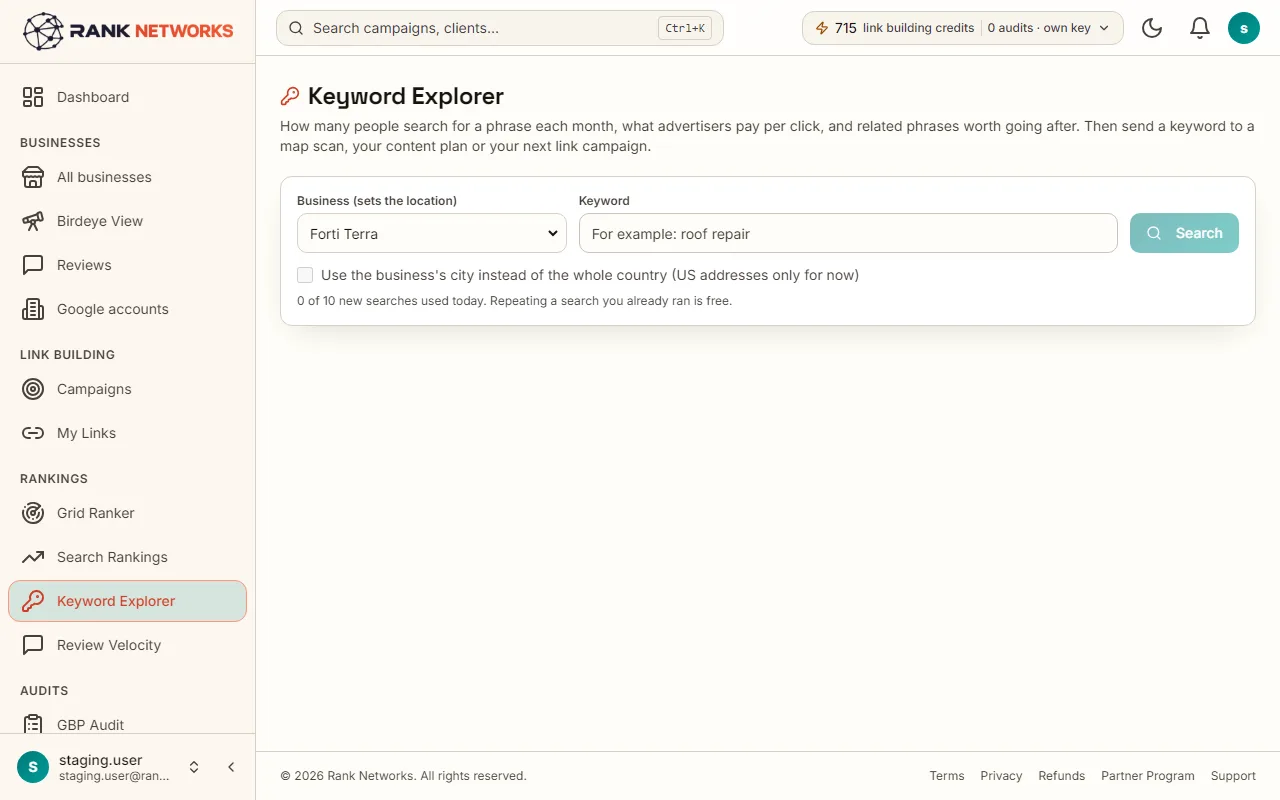Click the Grid Ranker radar icon
This screenshot has width=1280, height=800.
coord(33,513)
